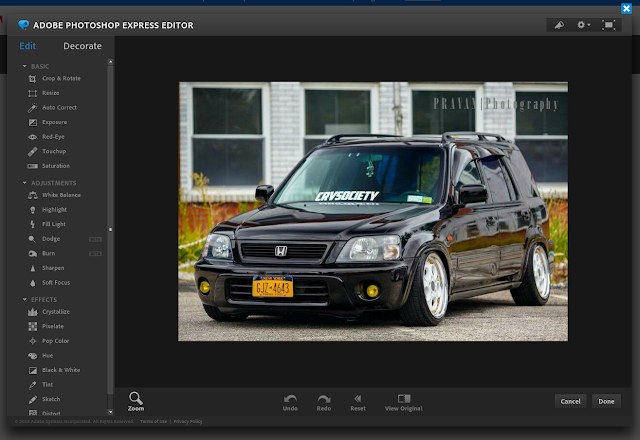Collapse the ADJUSTMENTS section
The image size is (640, 440).
pyautogui.click(x=24, y=183)
